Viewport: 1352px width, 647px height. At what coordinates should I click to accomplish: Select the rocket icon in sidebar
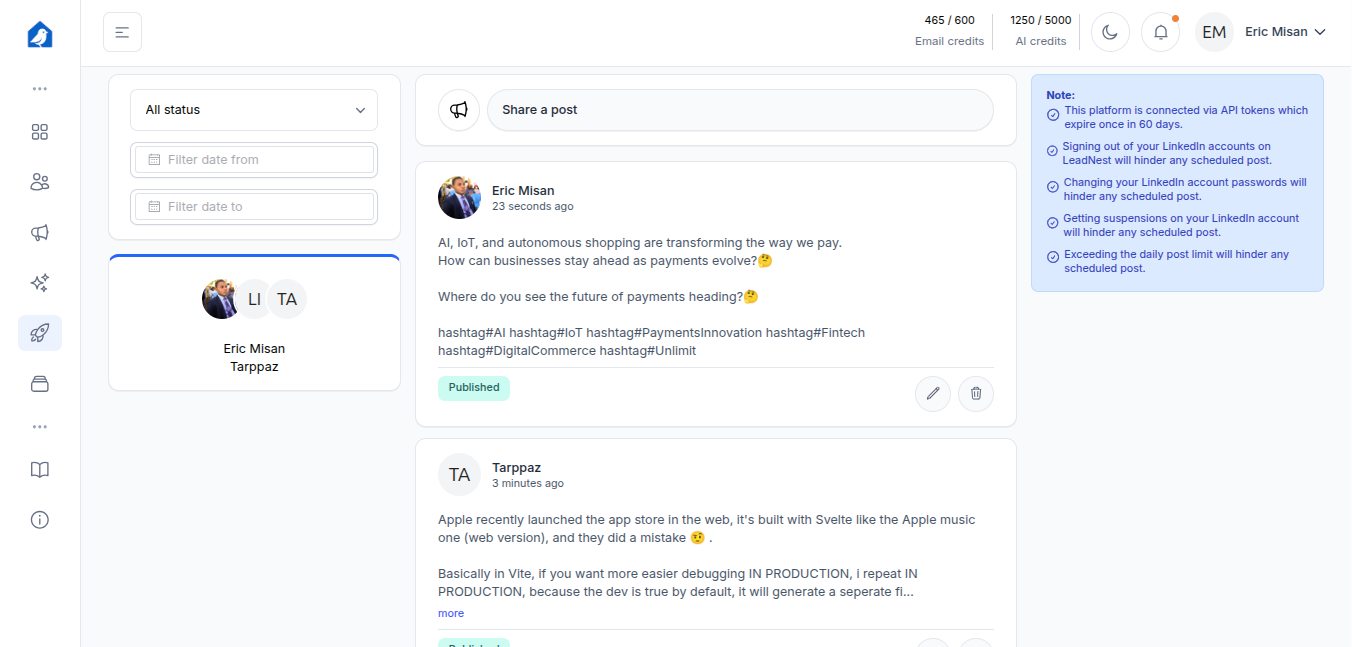[40, 333]
